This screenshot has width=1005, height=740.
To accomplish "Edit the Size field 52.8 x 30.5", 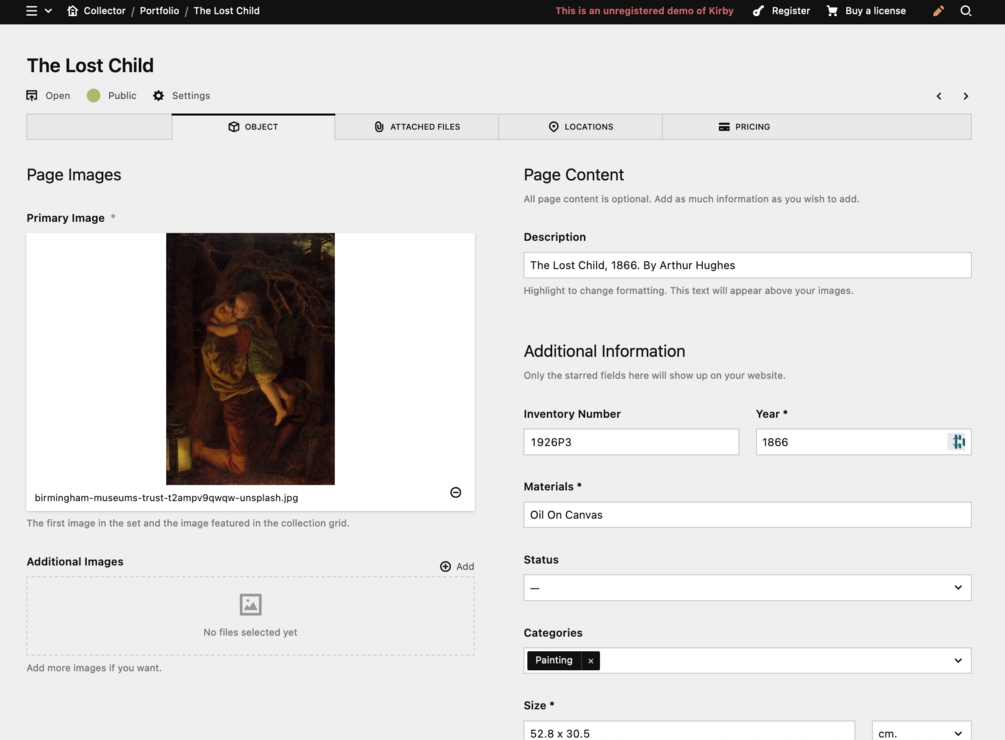I will coord(689,731).
